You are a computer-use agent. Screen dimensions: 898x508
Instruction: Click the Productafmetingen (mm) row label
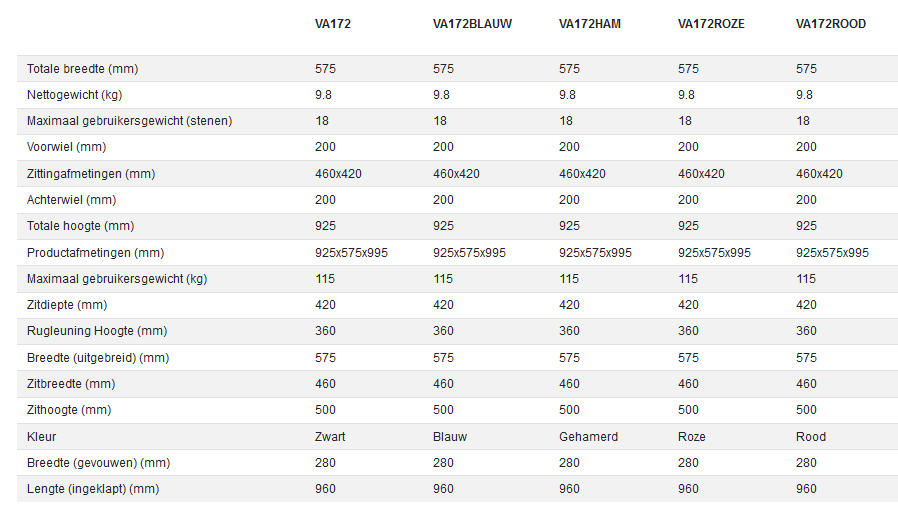click(x=95, y=253)
